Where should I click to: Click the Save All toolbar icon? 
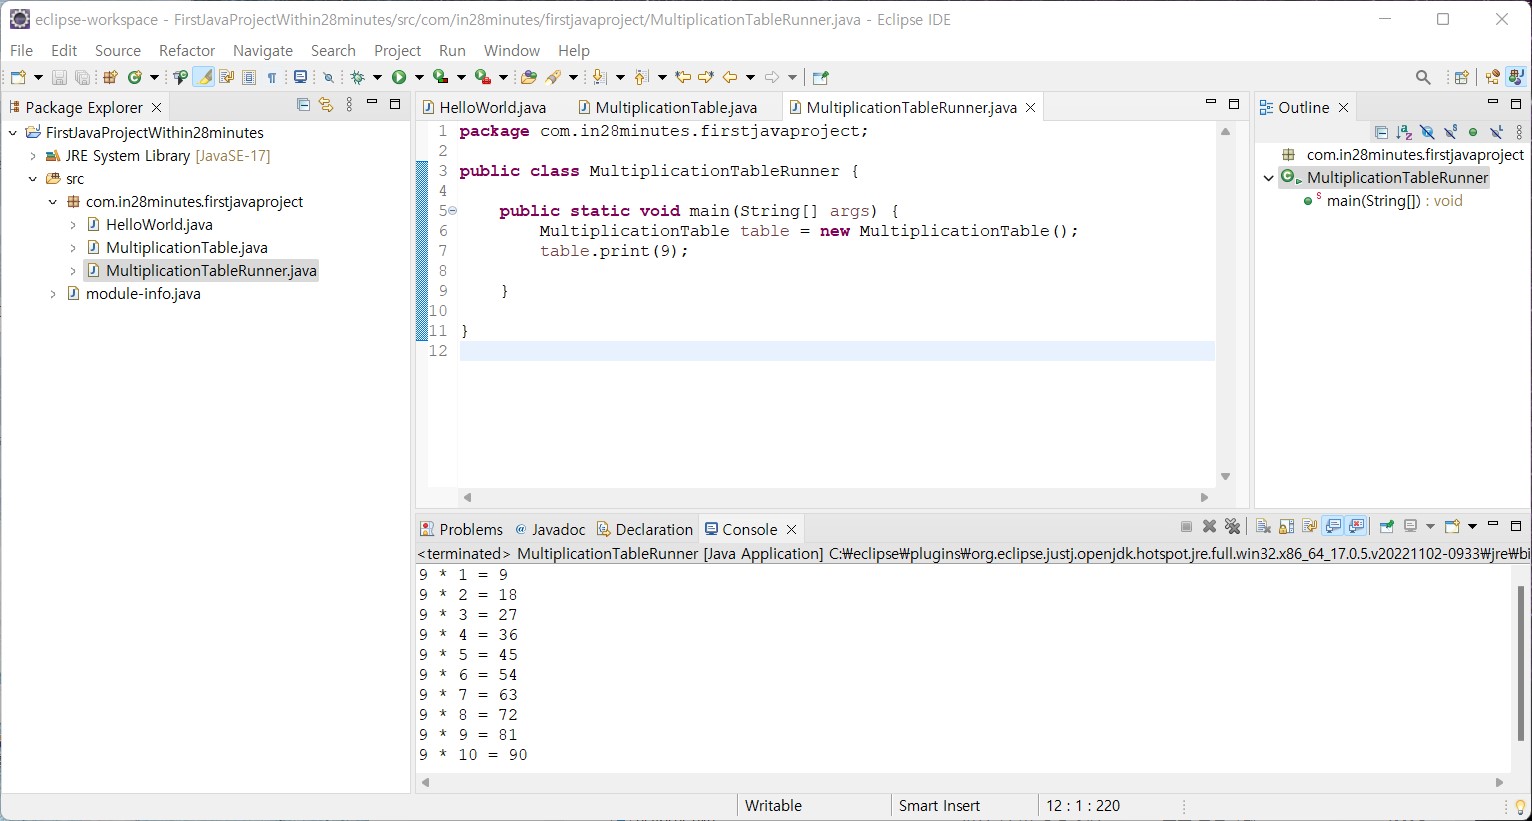tap(82, 77)
